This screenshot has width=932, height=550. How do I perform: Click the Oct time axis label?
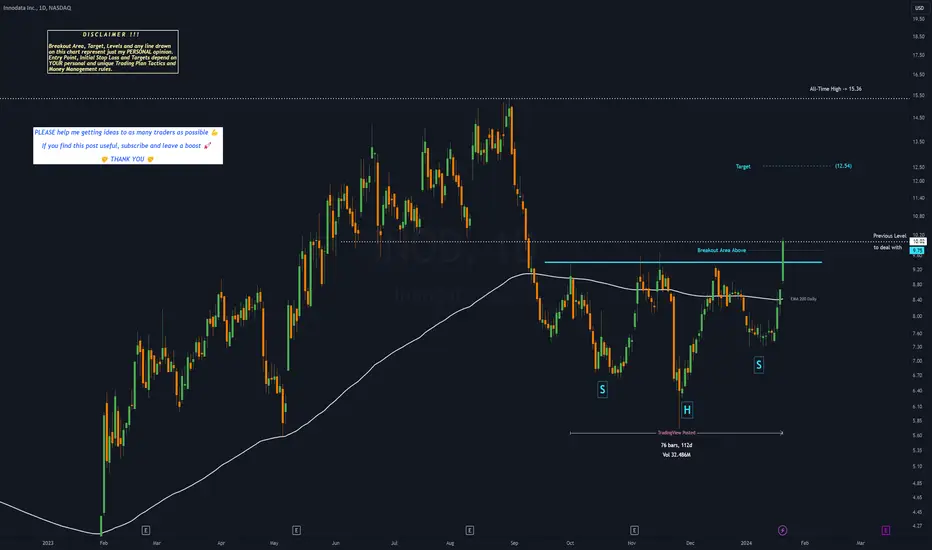[570, 543]
